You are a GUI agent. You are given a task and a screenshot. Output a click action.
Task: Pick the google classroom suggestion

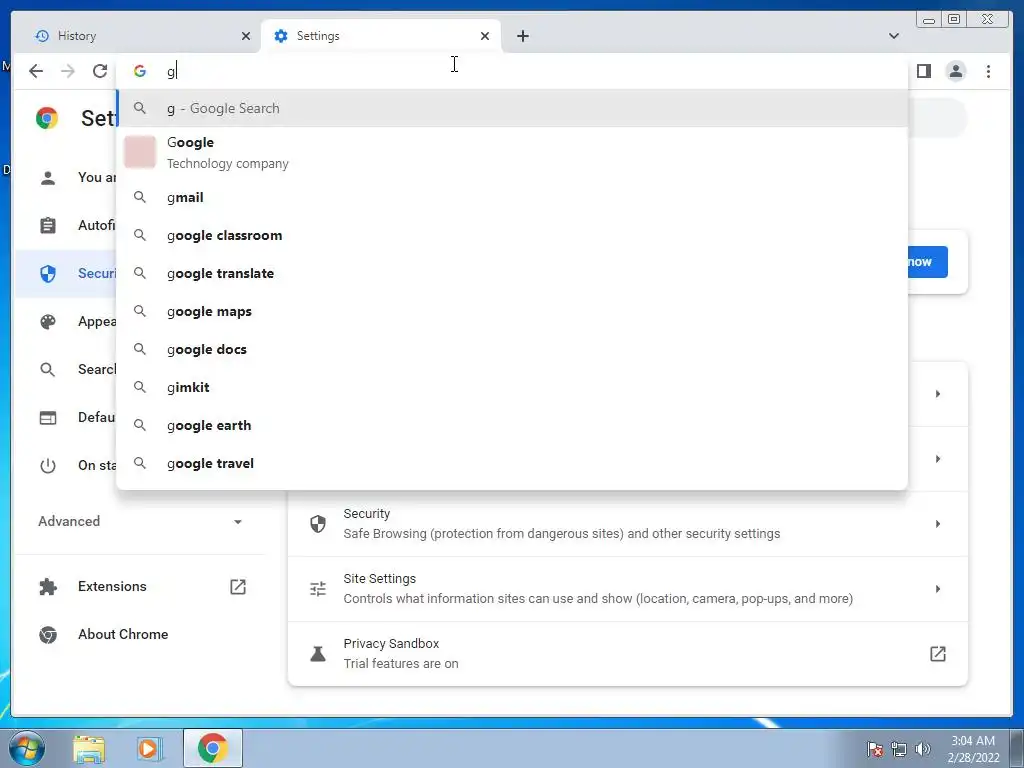[x=512, y=235]
